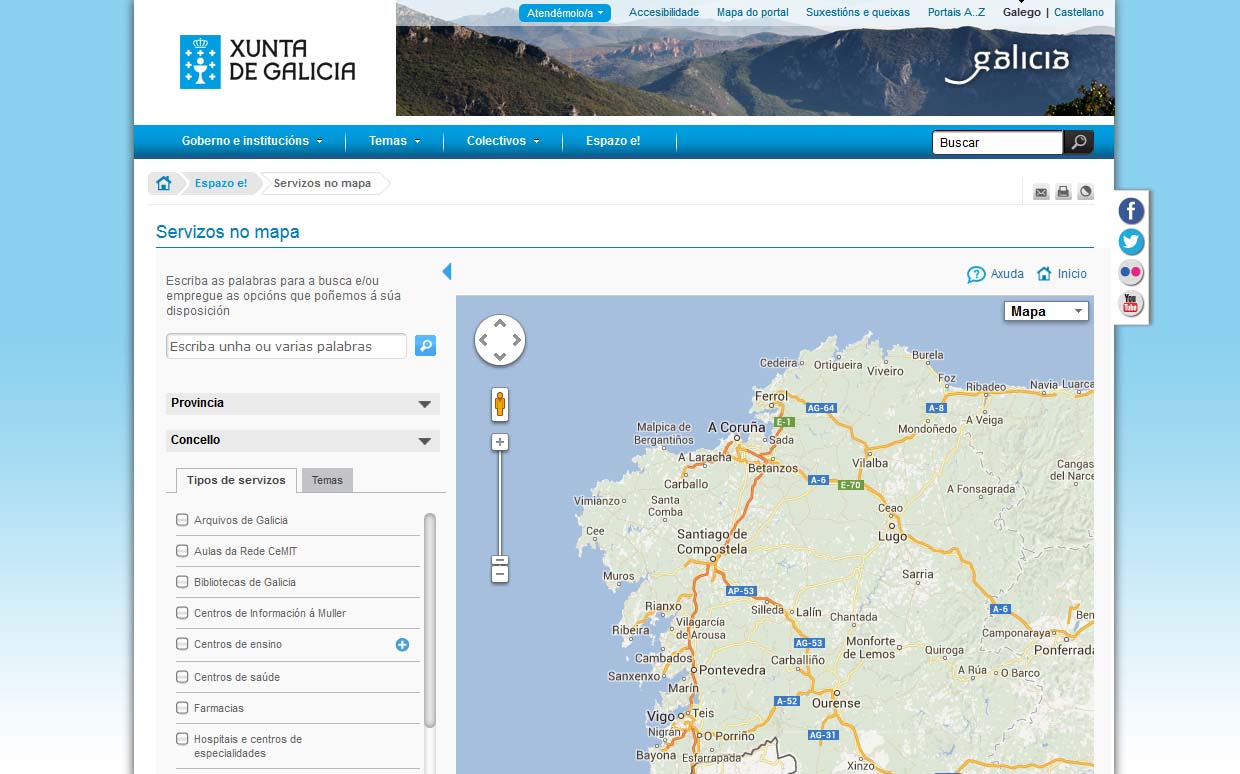Select the Centros de saúde checkbox
Screen dimensions: 1240x774
click(182, 677)
